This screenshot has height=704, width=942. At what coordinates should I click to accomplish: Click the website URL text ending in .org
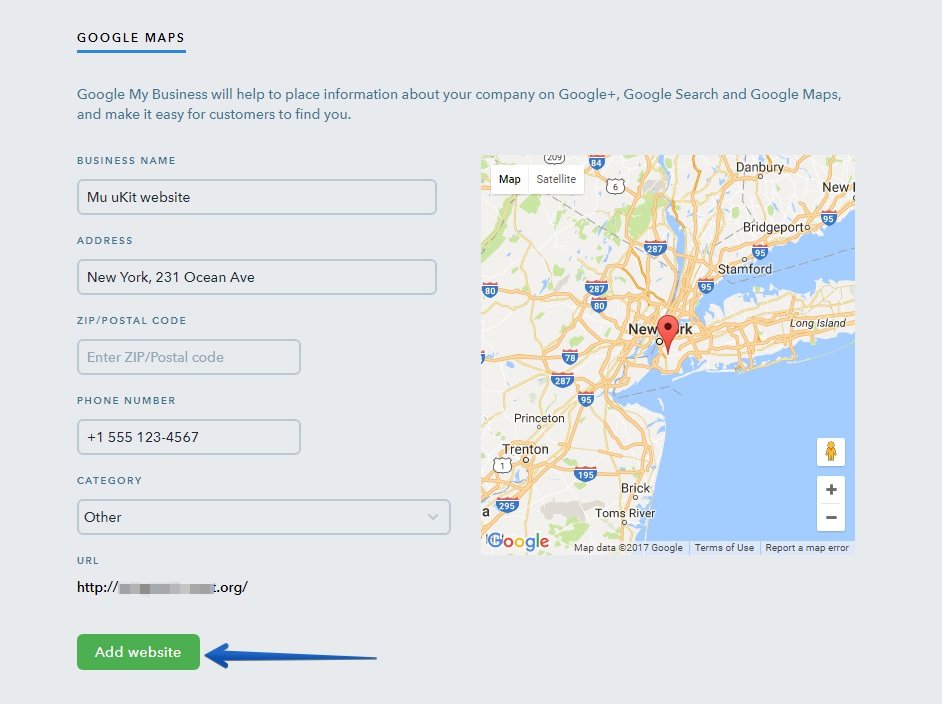point(162,587)
